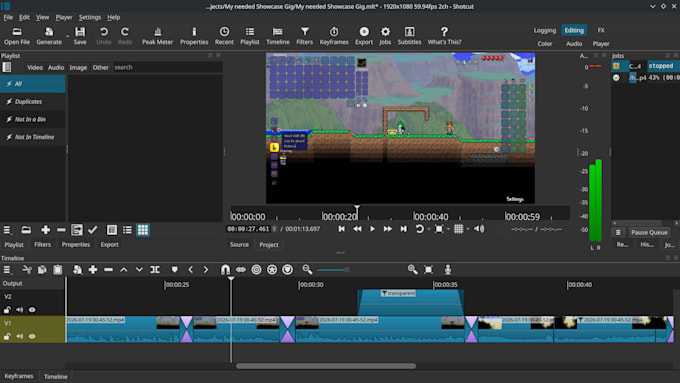Select the transparent clip on track V2
This screenshot has height=383, width=680.
tap(411, 302)
